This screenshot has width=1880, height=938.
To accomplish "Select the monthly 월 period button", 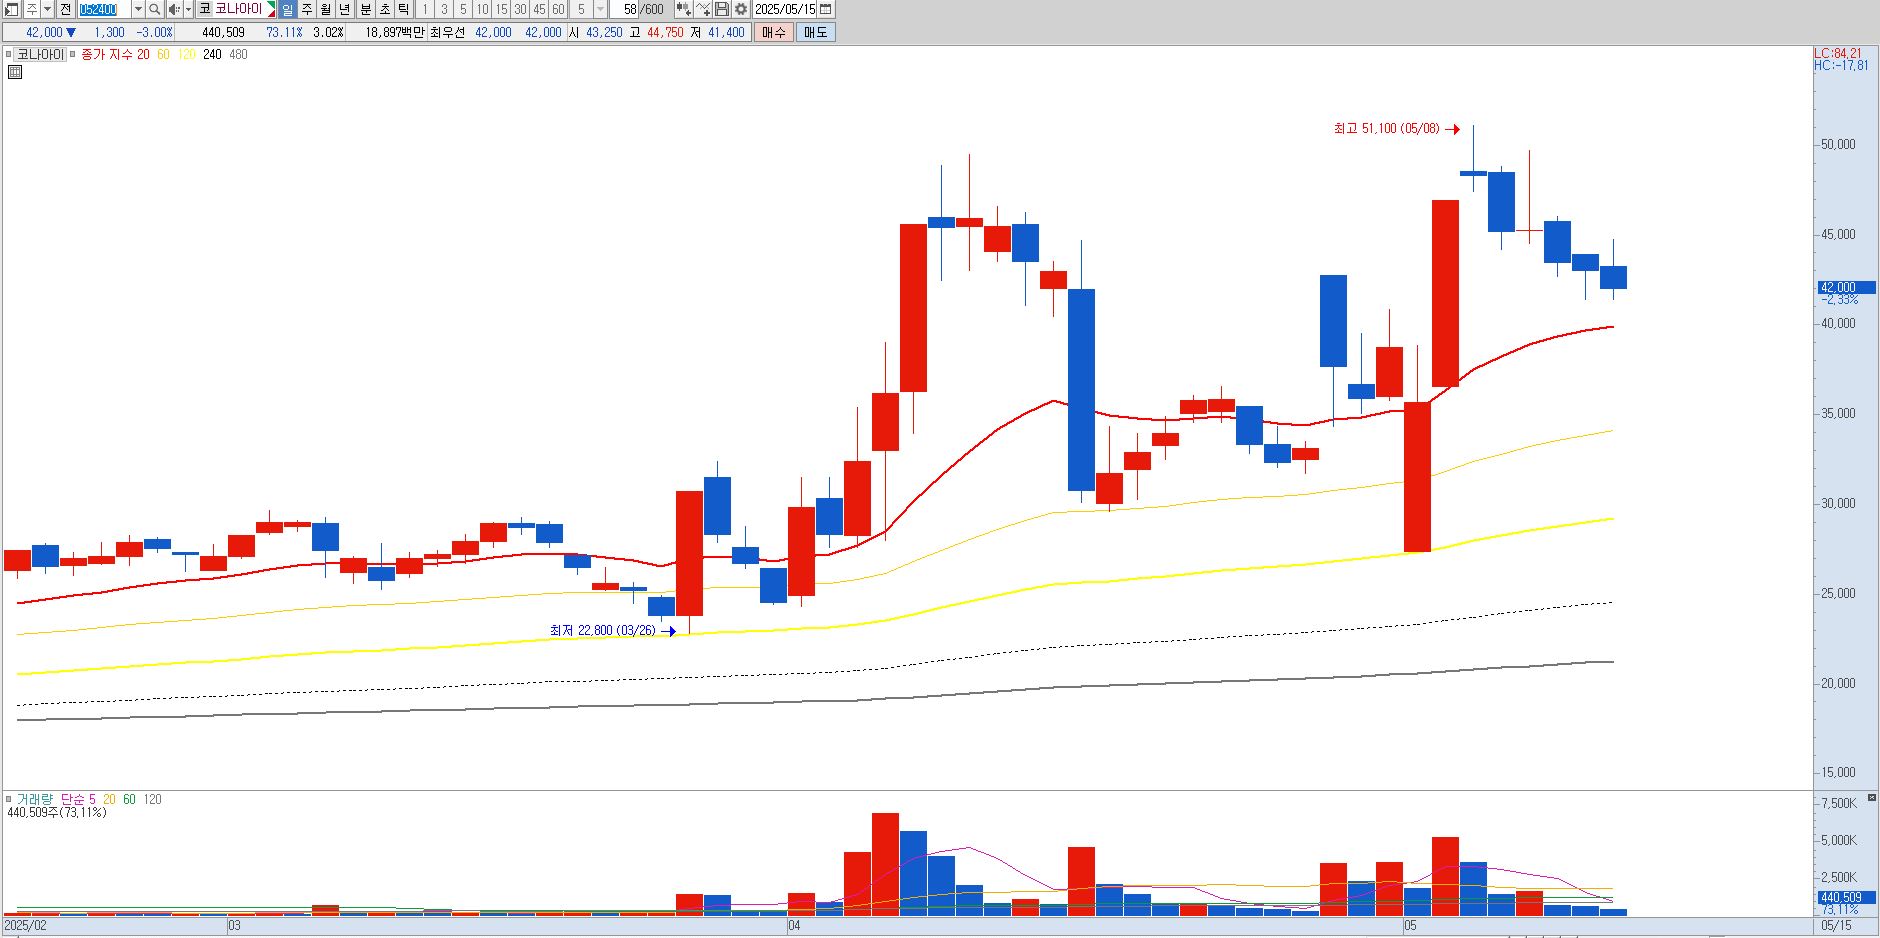I will click(326, 9).
